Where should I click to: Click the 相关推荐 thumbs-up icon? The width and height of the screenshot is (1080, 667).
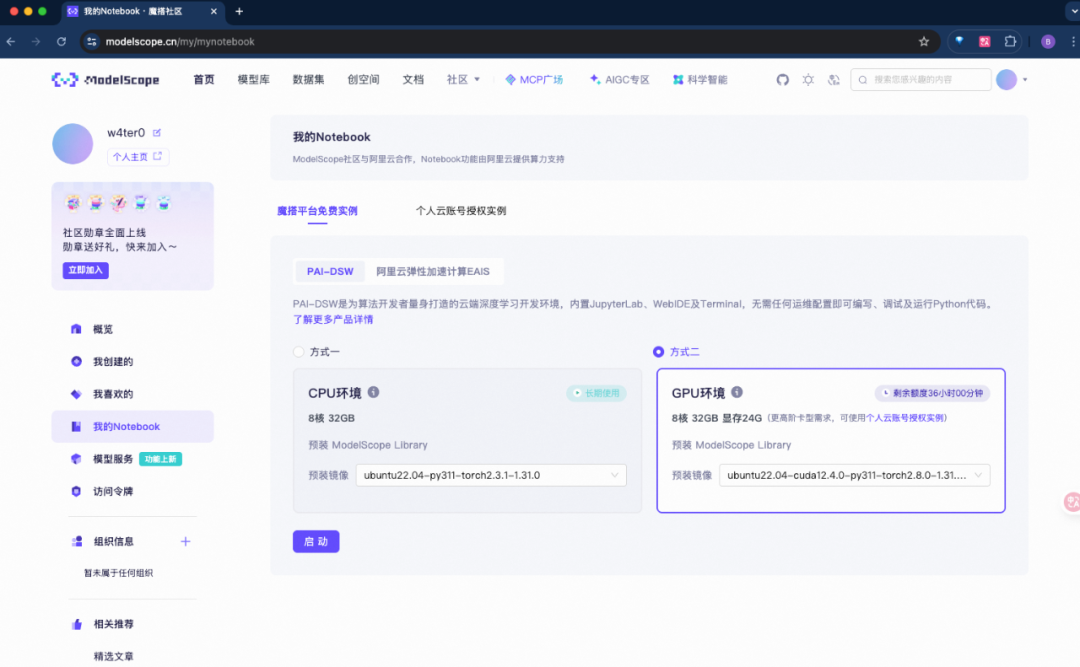pyautogui.click(x=76, y=624)
